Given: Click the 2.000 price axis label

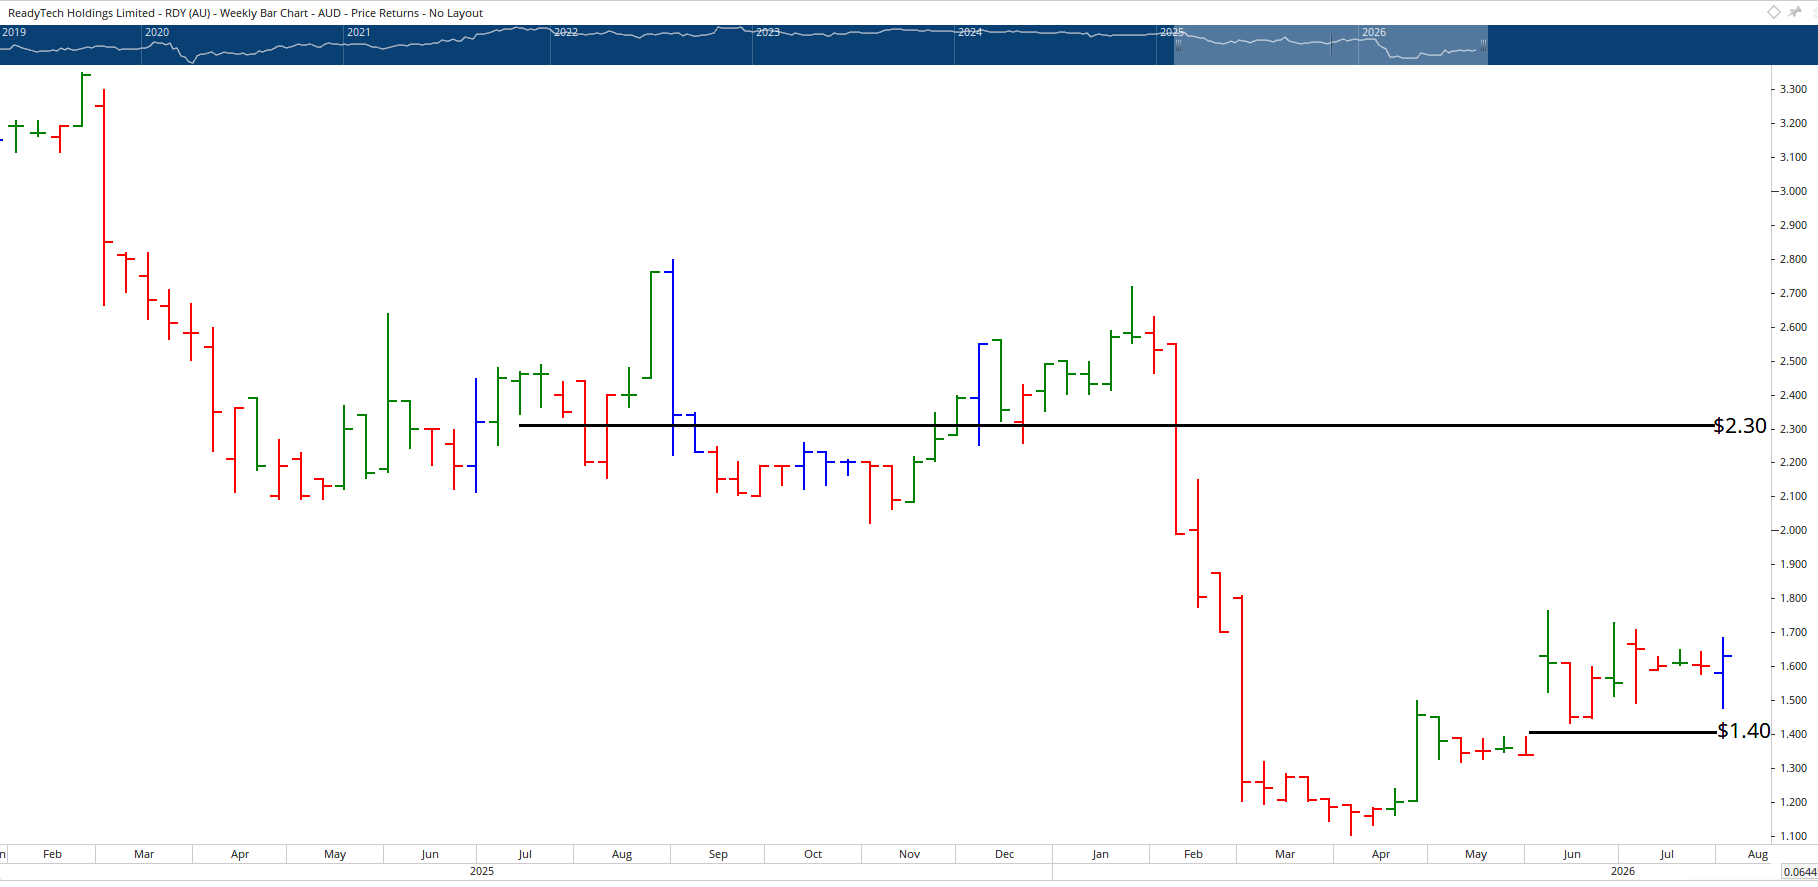Looking at the screenshot, I should tap(1793, 530).
